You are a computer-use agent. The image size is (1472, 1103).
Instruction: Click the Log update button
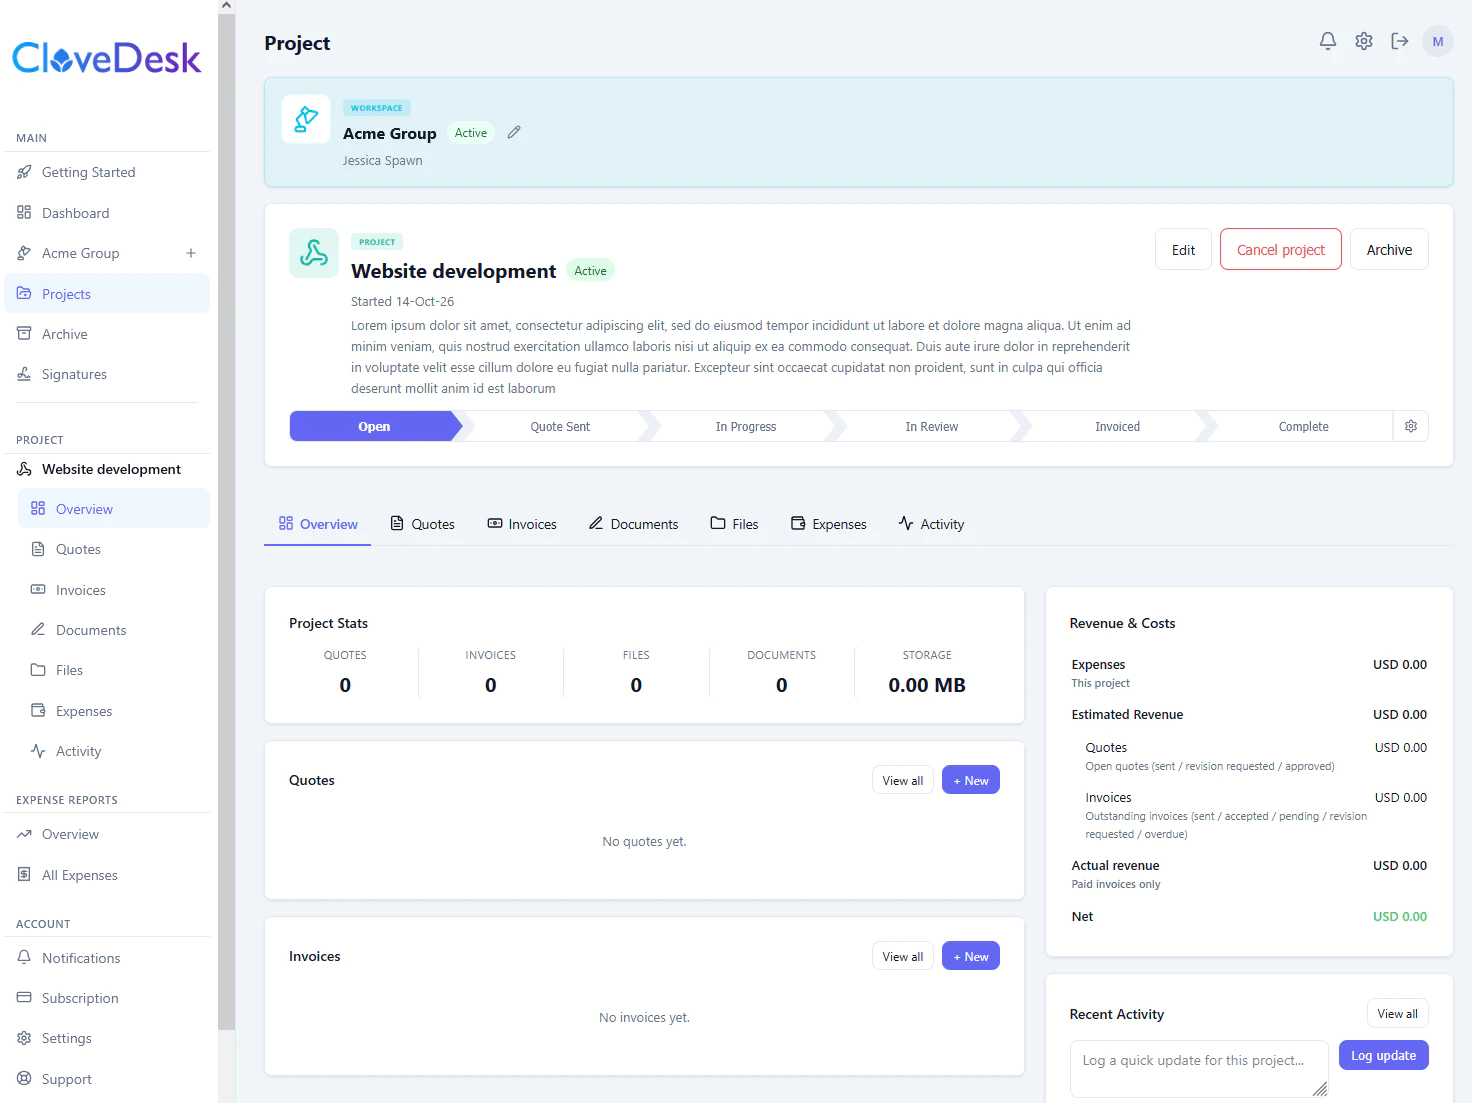pyautogui.click(x=1383, y=1055)
